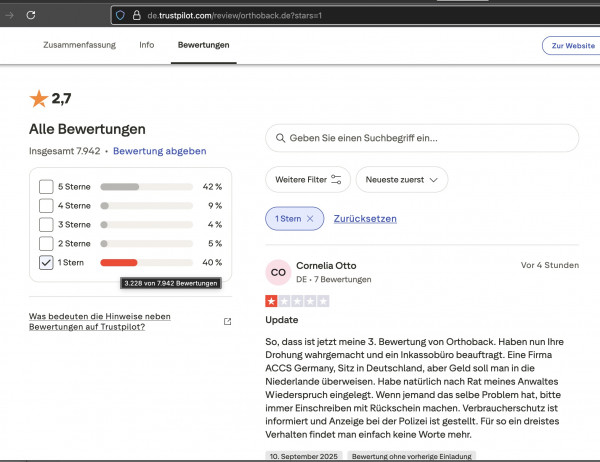The height and width of the screenshot is (462, 600).
Task: Click the 40 % value for 1 Stern
Action: pyautogui.click(x=212, y=263)
